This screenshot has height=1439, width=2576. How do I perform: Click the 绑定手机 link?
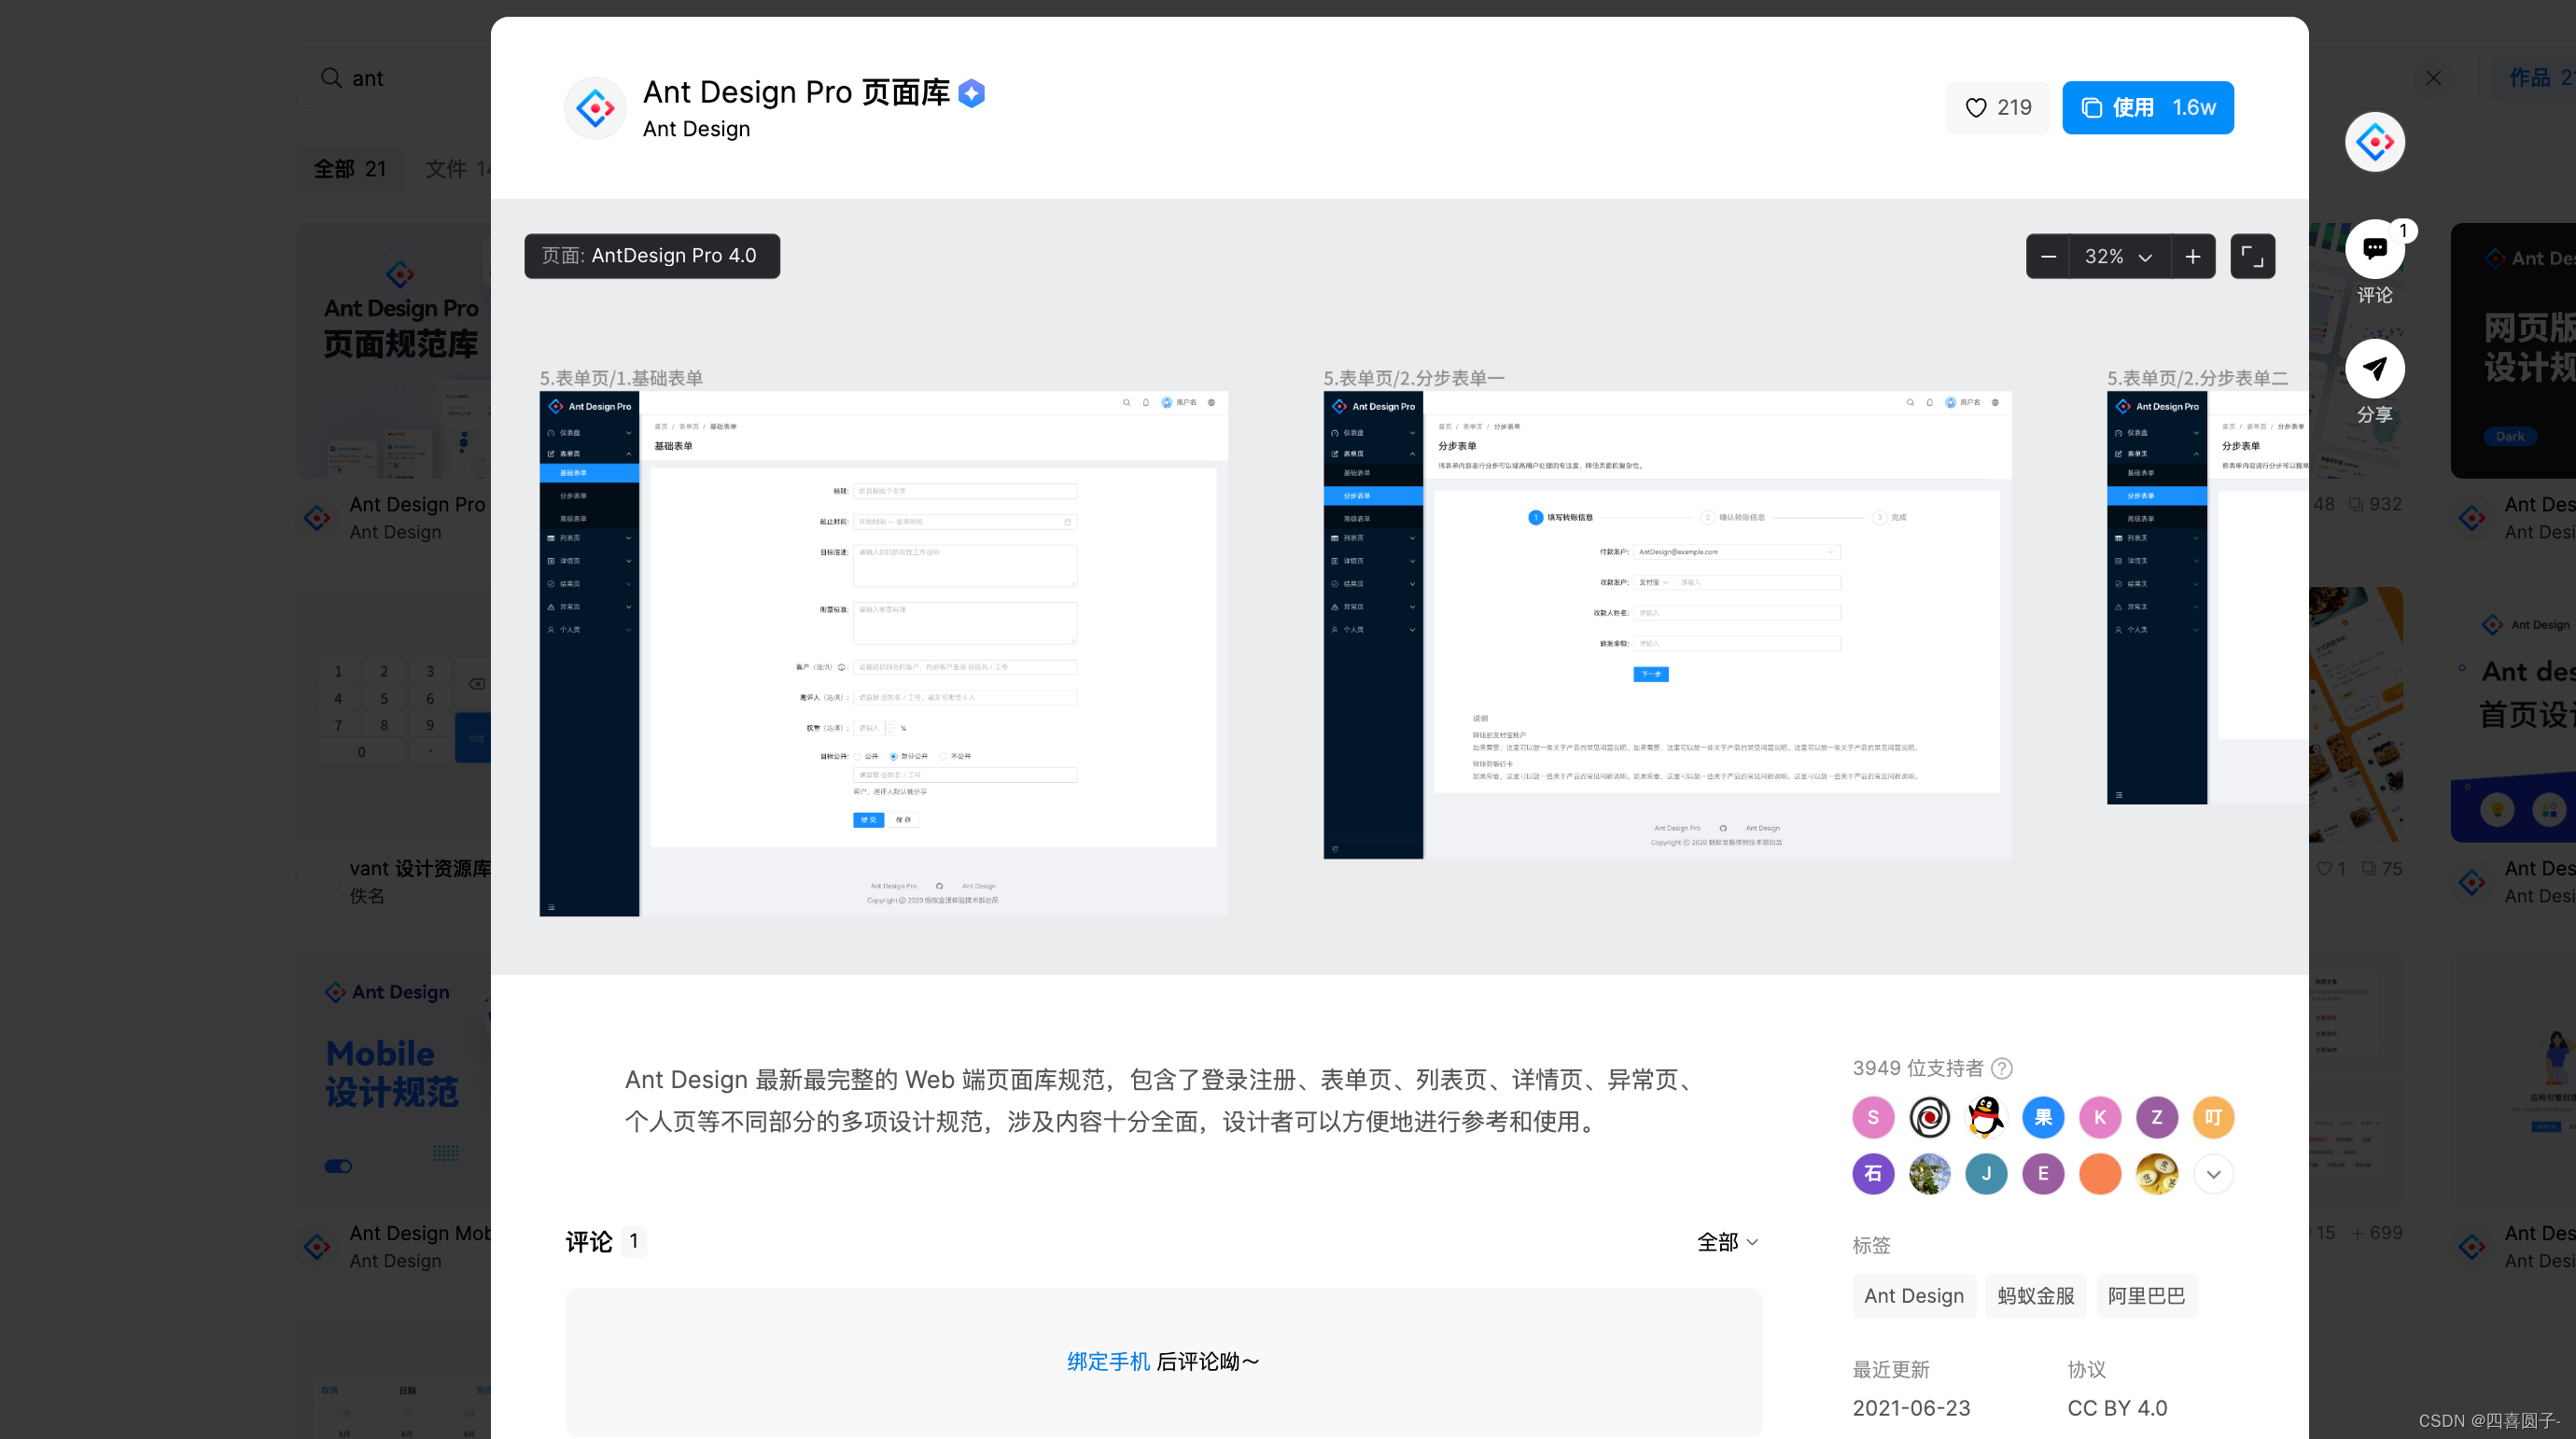pyautogui.click(x=1108, y=1361)
